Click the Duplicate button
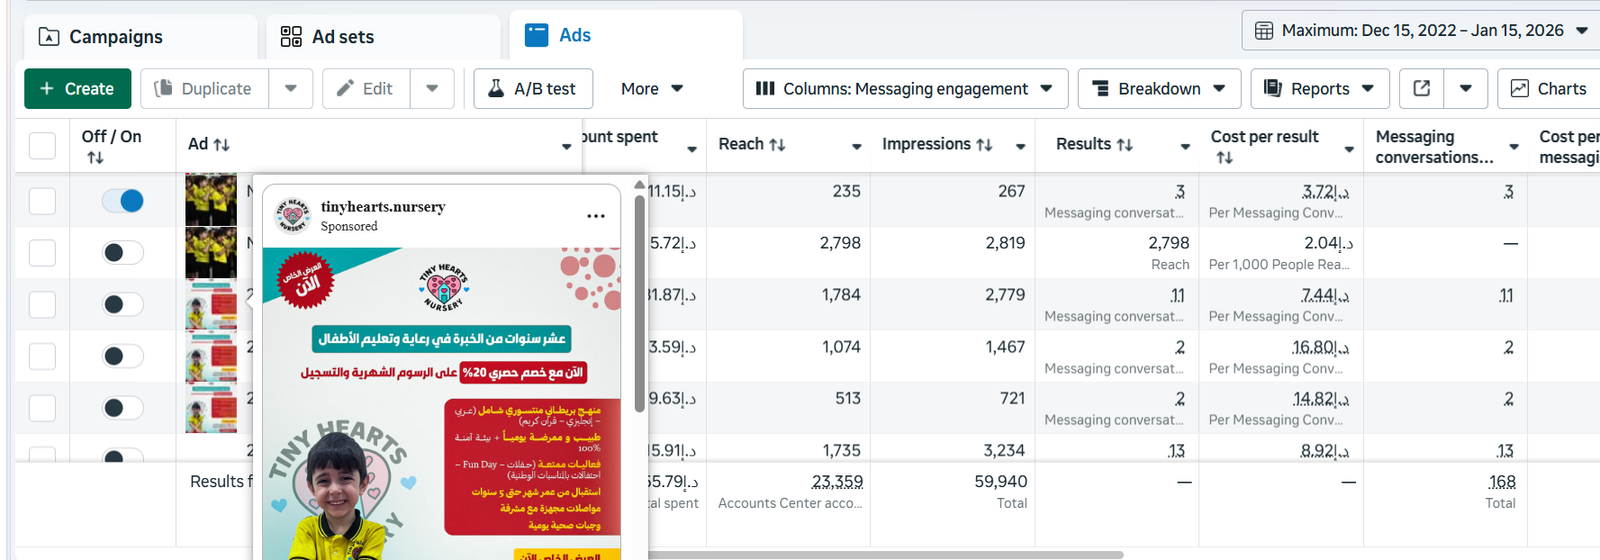The width and height of the screenshot is (1600, 560). coord(204,89)
